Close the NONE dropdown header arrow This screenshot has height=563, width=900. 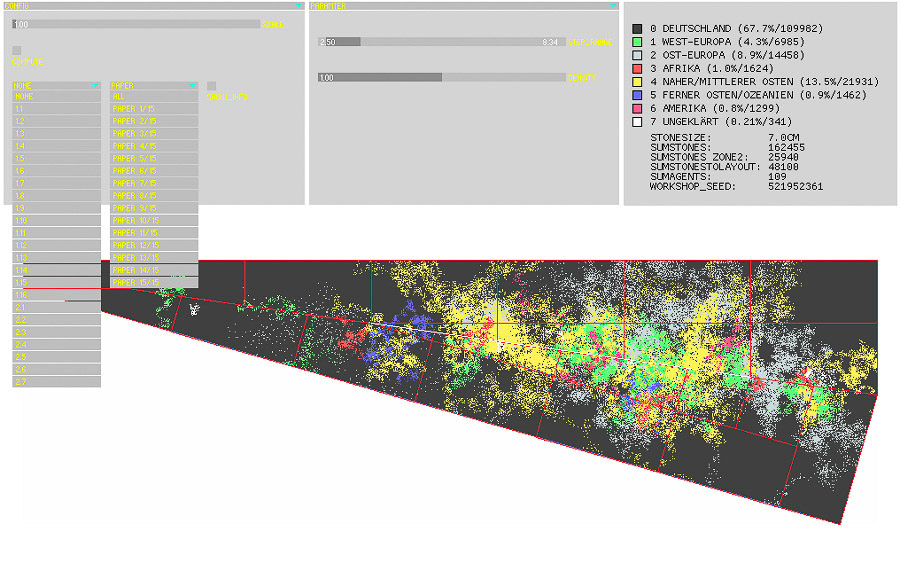coord(95,86)
